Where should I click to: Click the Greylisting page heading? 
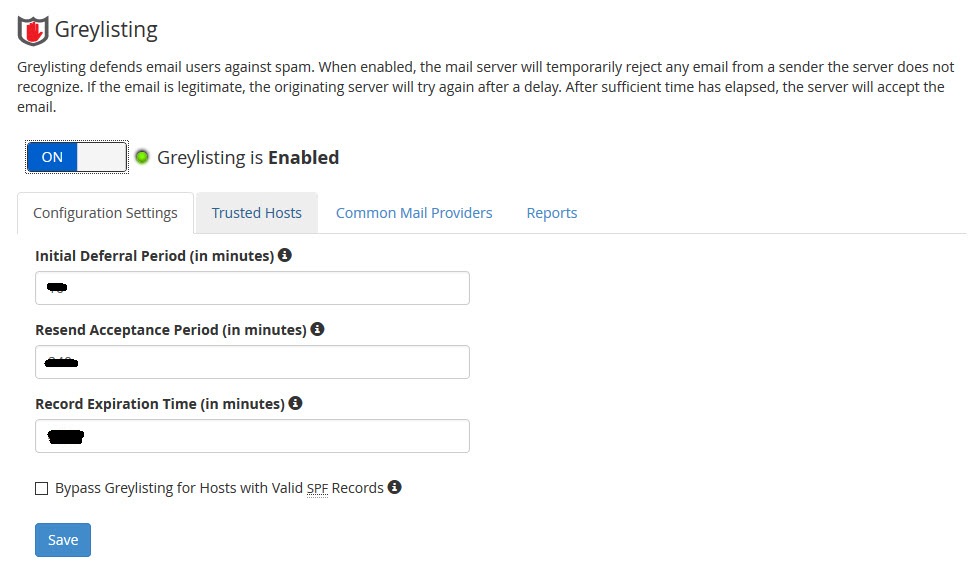tap(107, 30)
